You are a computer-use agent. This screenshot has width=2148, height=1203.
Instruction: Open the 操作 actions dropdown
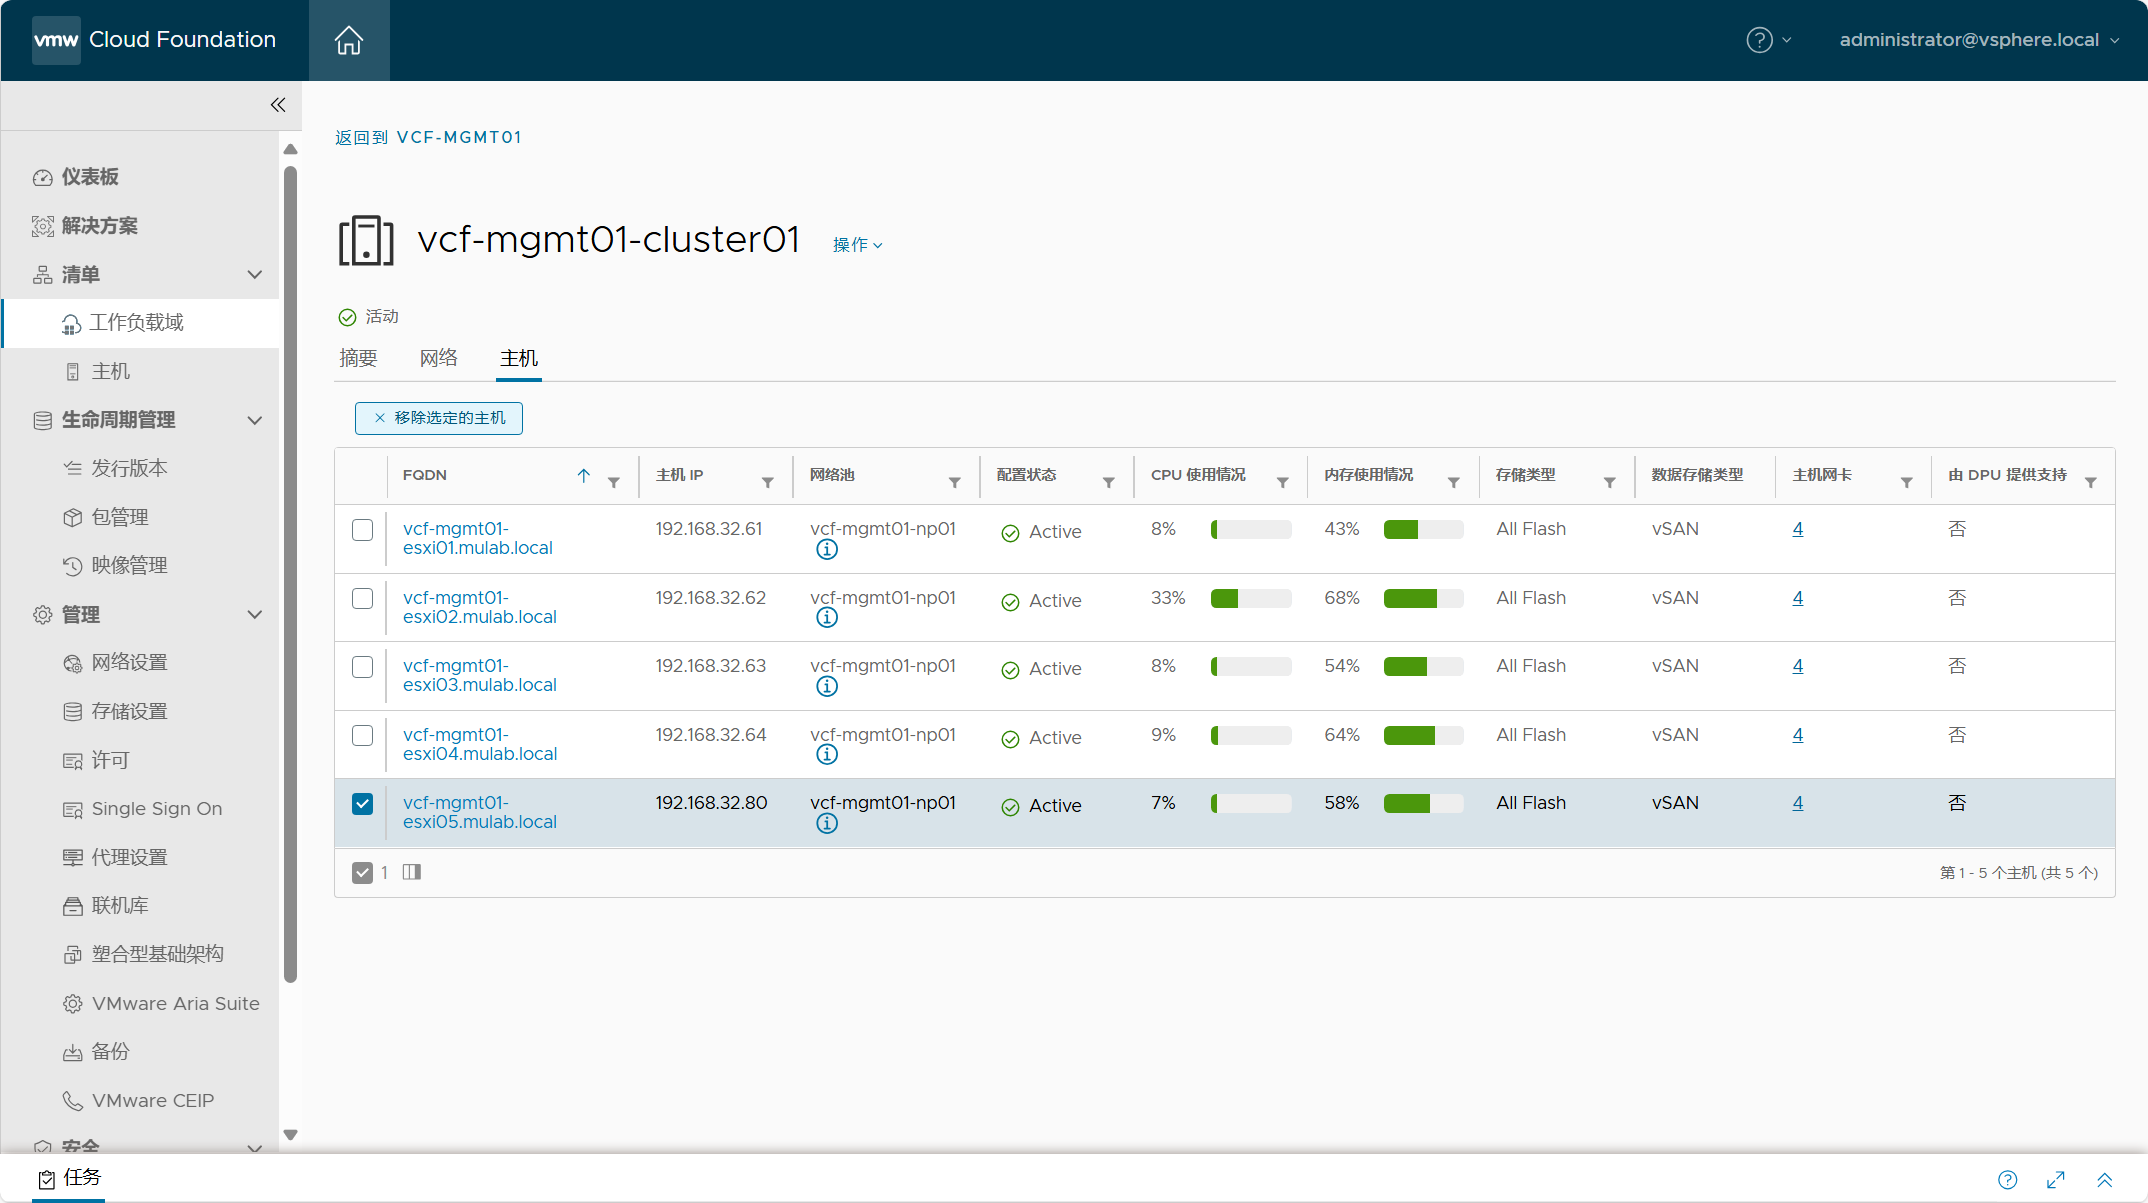tap(857, 245)
